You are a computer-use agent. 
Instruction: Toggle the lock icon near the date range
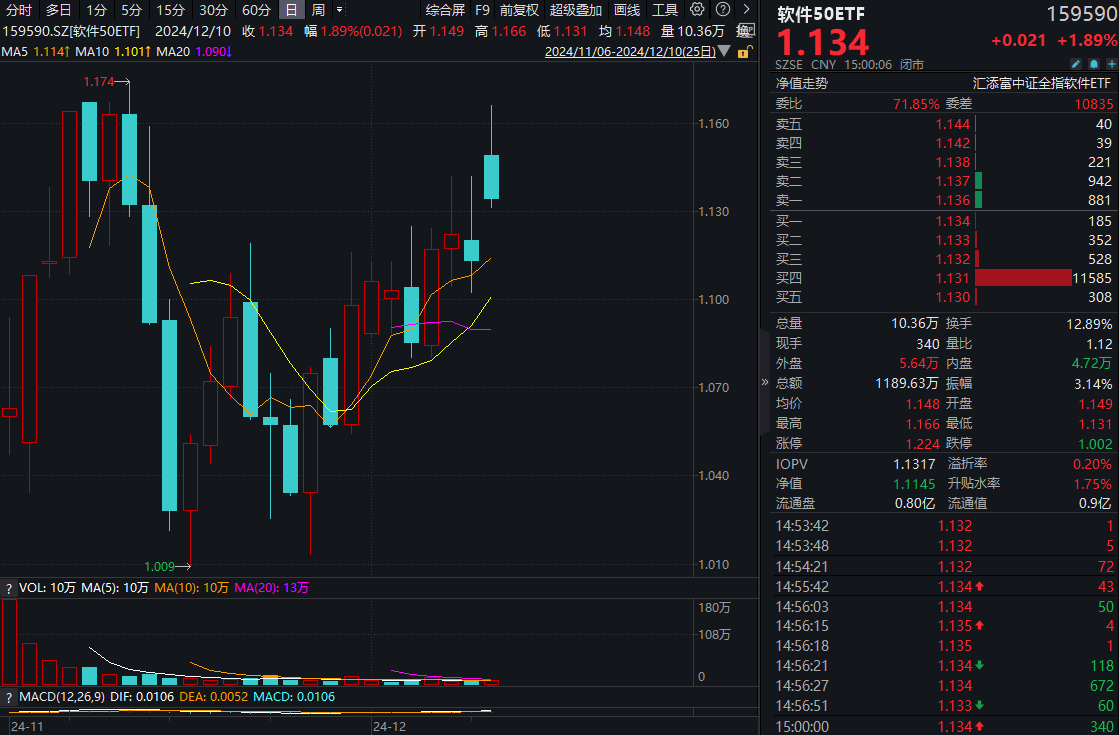tap(746, 51)
